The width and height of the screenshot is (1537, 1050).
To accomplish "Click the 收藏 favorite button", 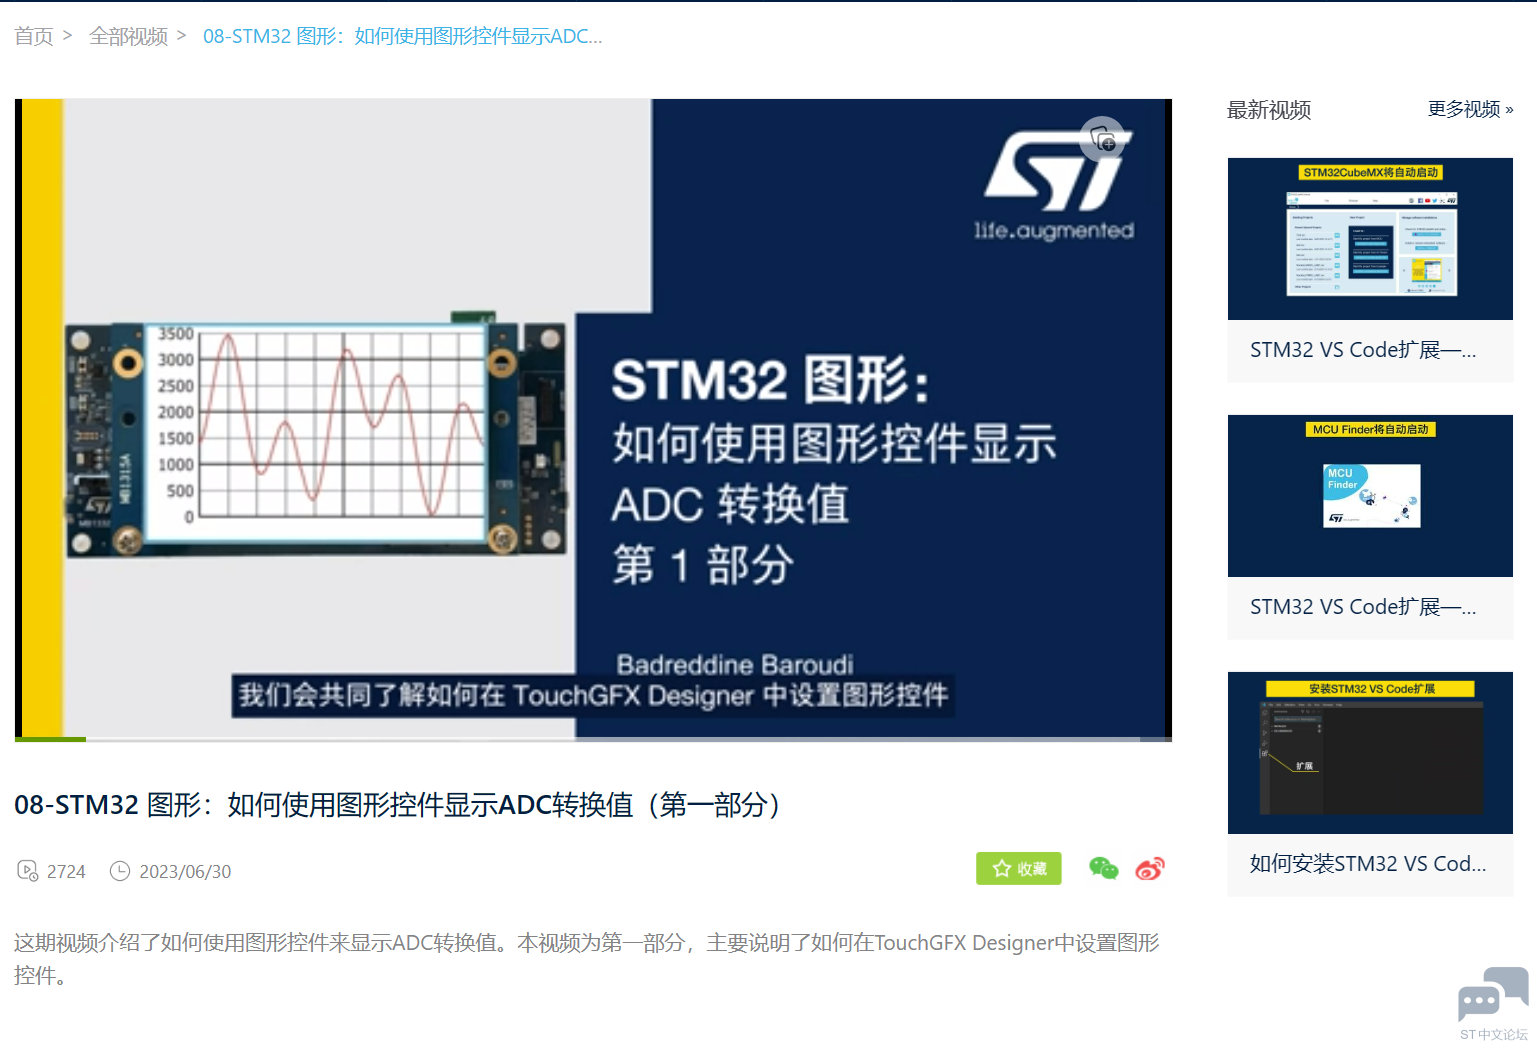I will (x=1018, y=869).
